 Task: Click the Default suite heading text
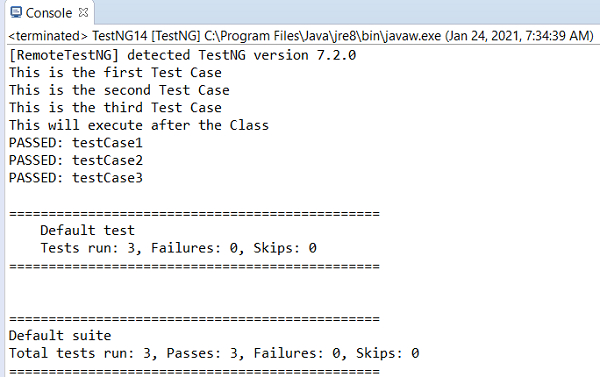[x=60, y=336]
